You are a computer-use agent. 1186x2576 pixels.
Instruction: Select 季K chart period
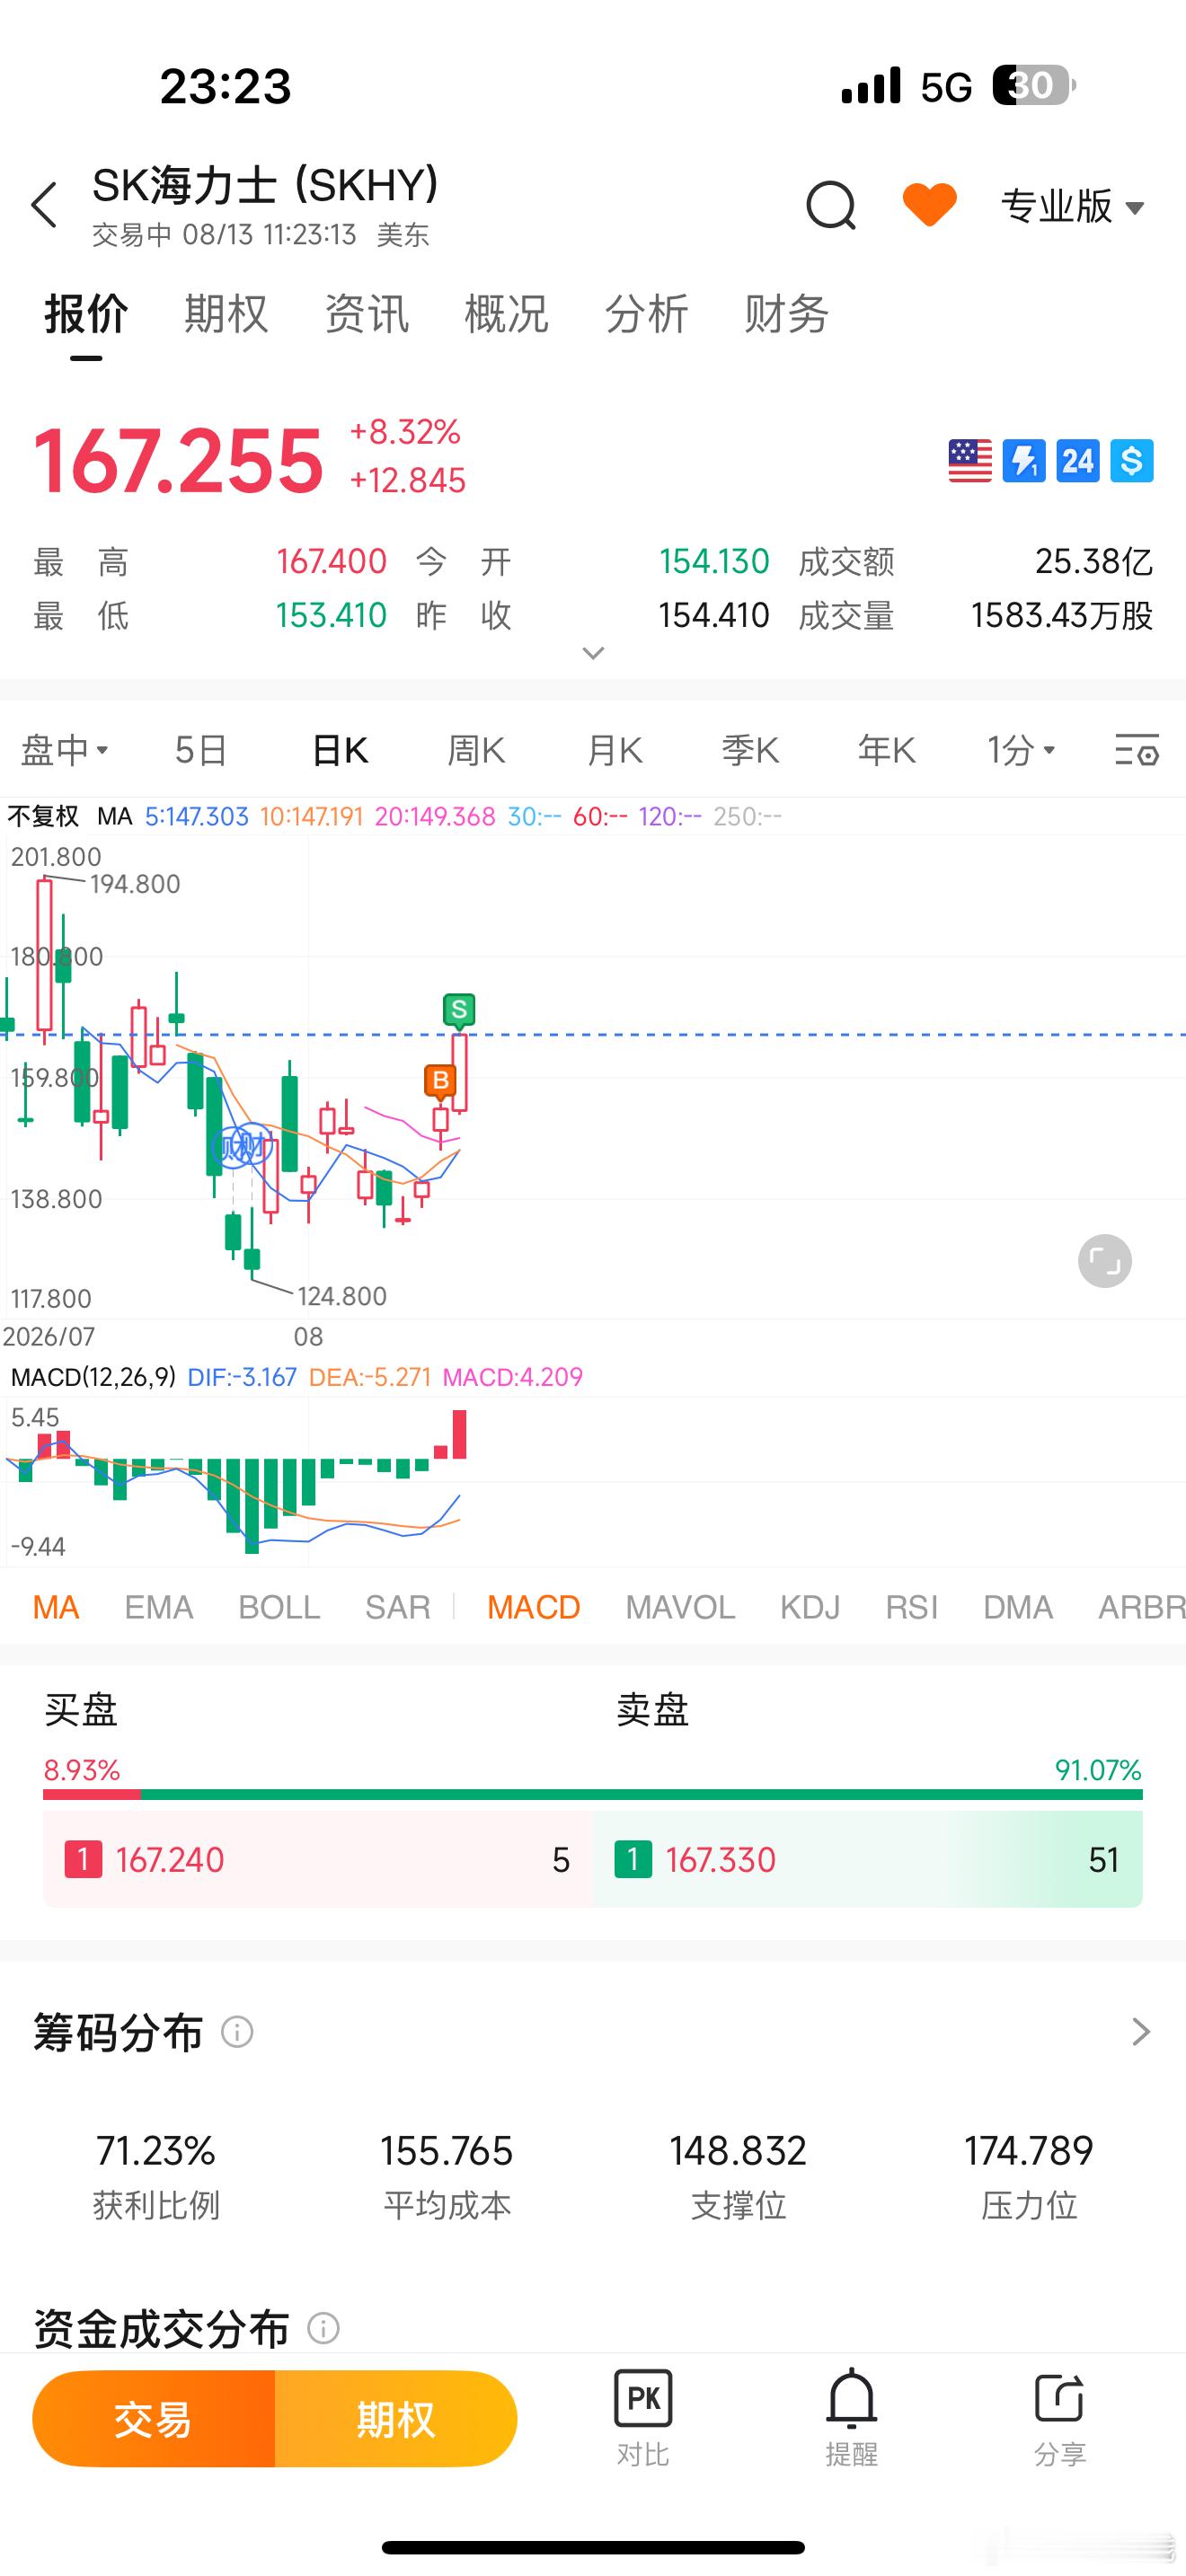[x=750, y=749]
